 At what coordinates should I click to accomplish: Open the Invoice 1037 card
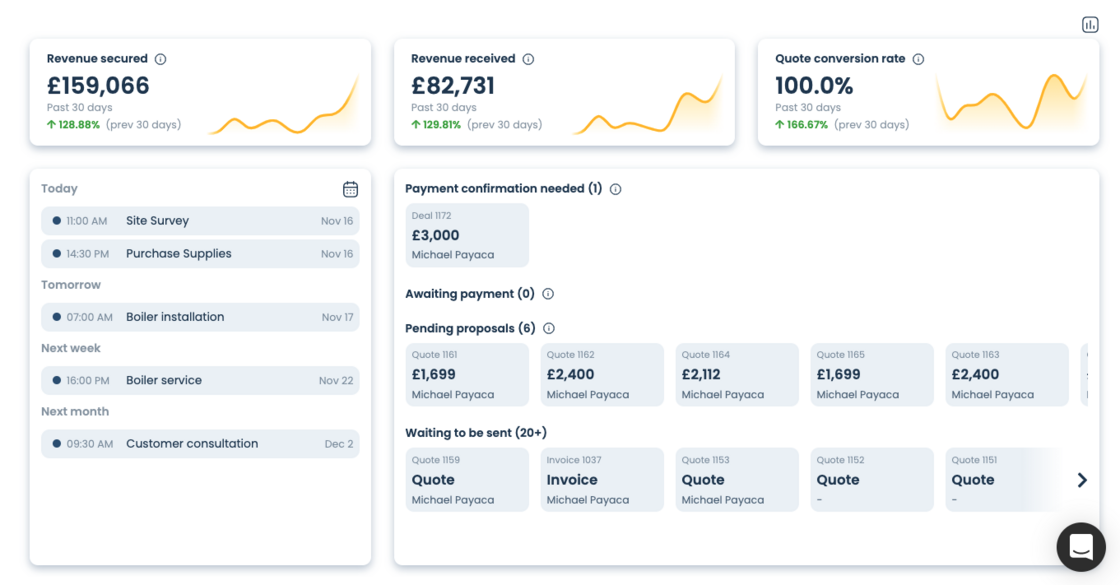click(602, 480)
